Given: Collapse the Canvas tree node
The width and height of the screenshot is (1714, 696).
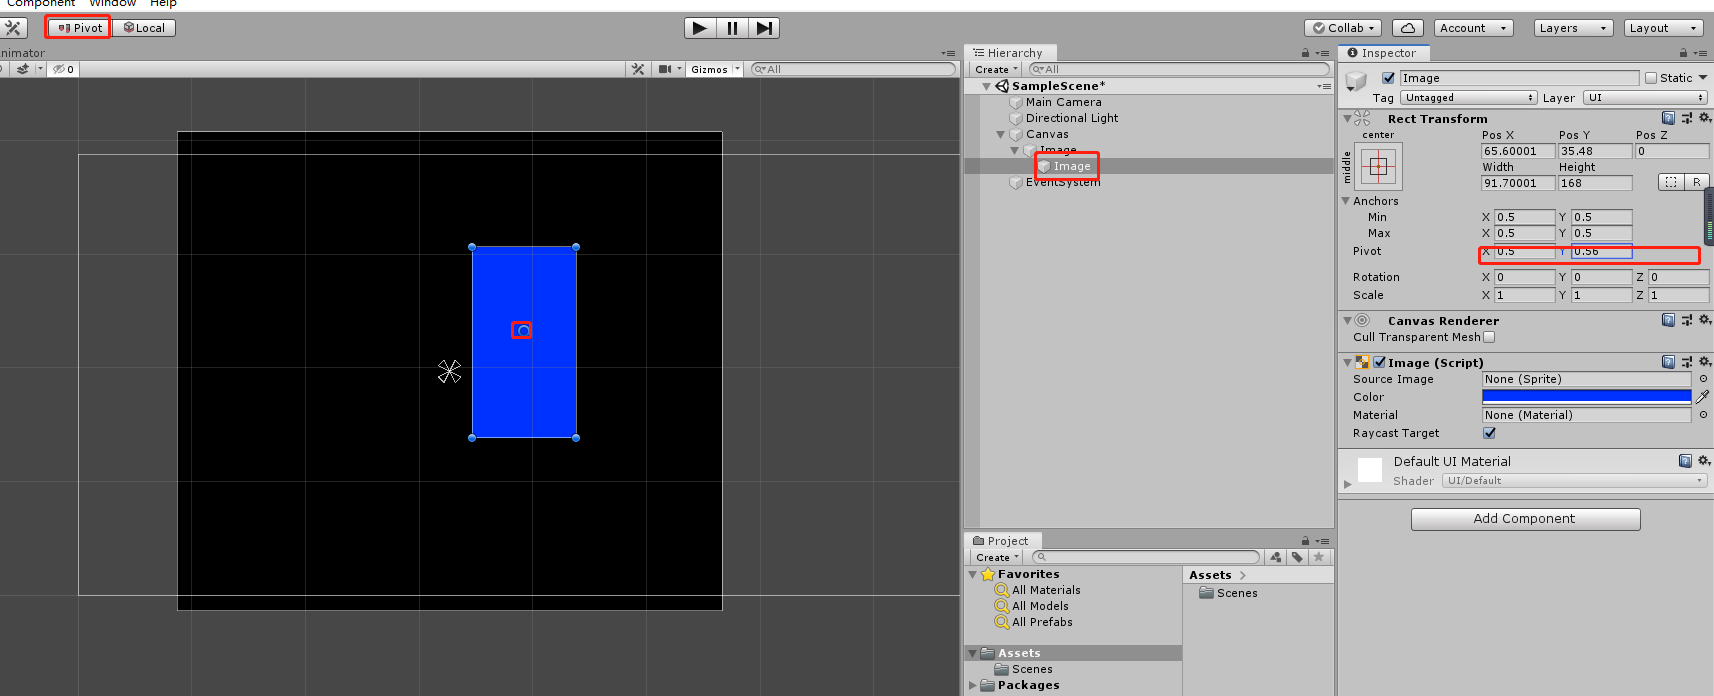Looking at the screenshot, I should click(1001, 134).
